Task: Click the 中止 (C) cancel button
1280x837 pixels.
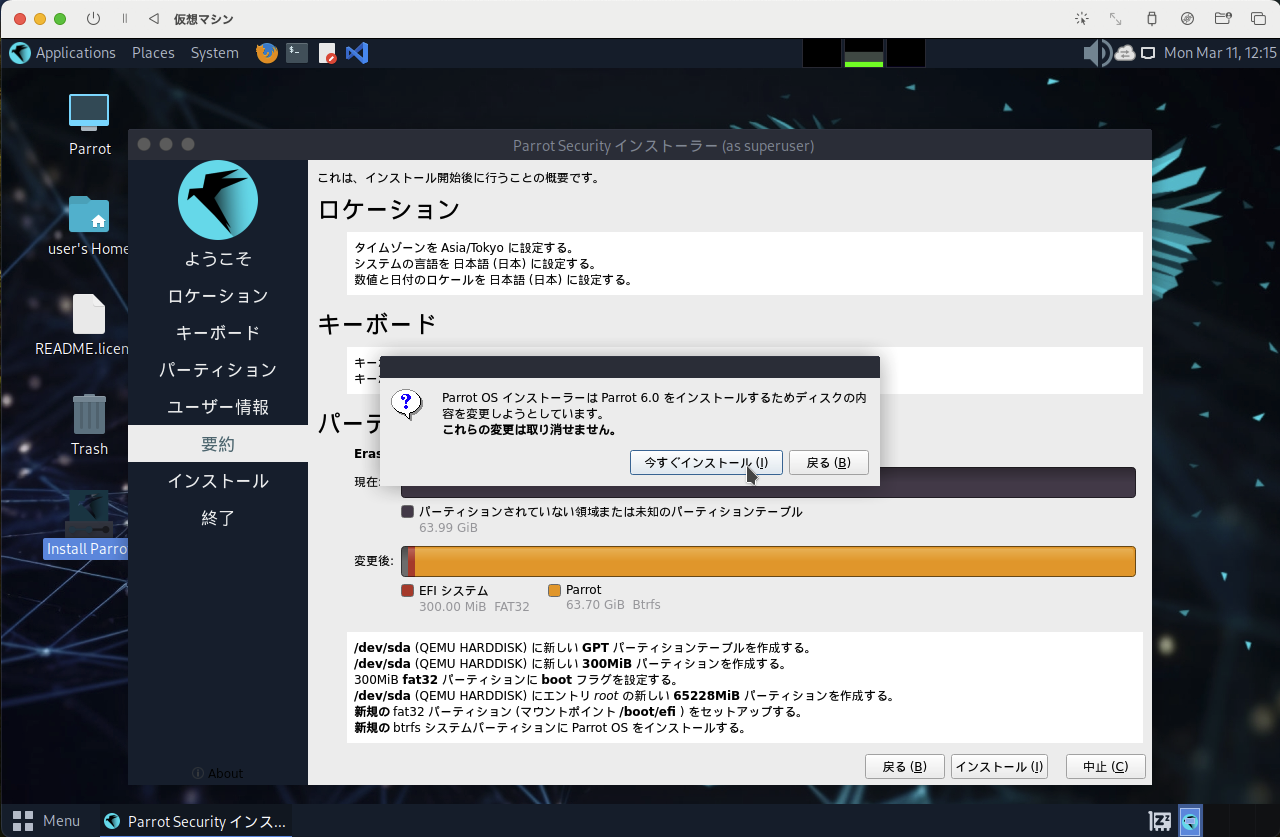Action: coord(1105,767)
